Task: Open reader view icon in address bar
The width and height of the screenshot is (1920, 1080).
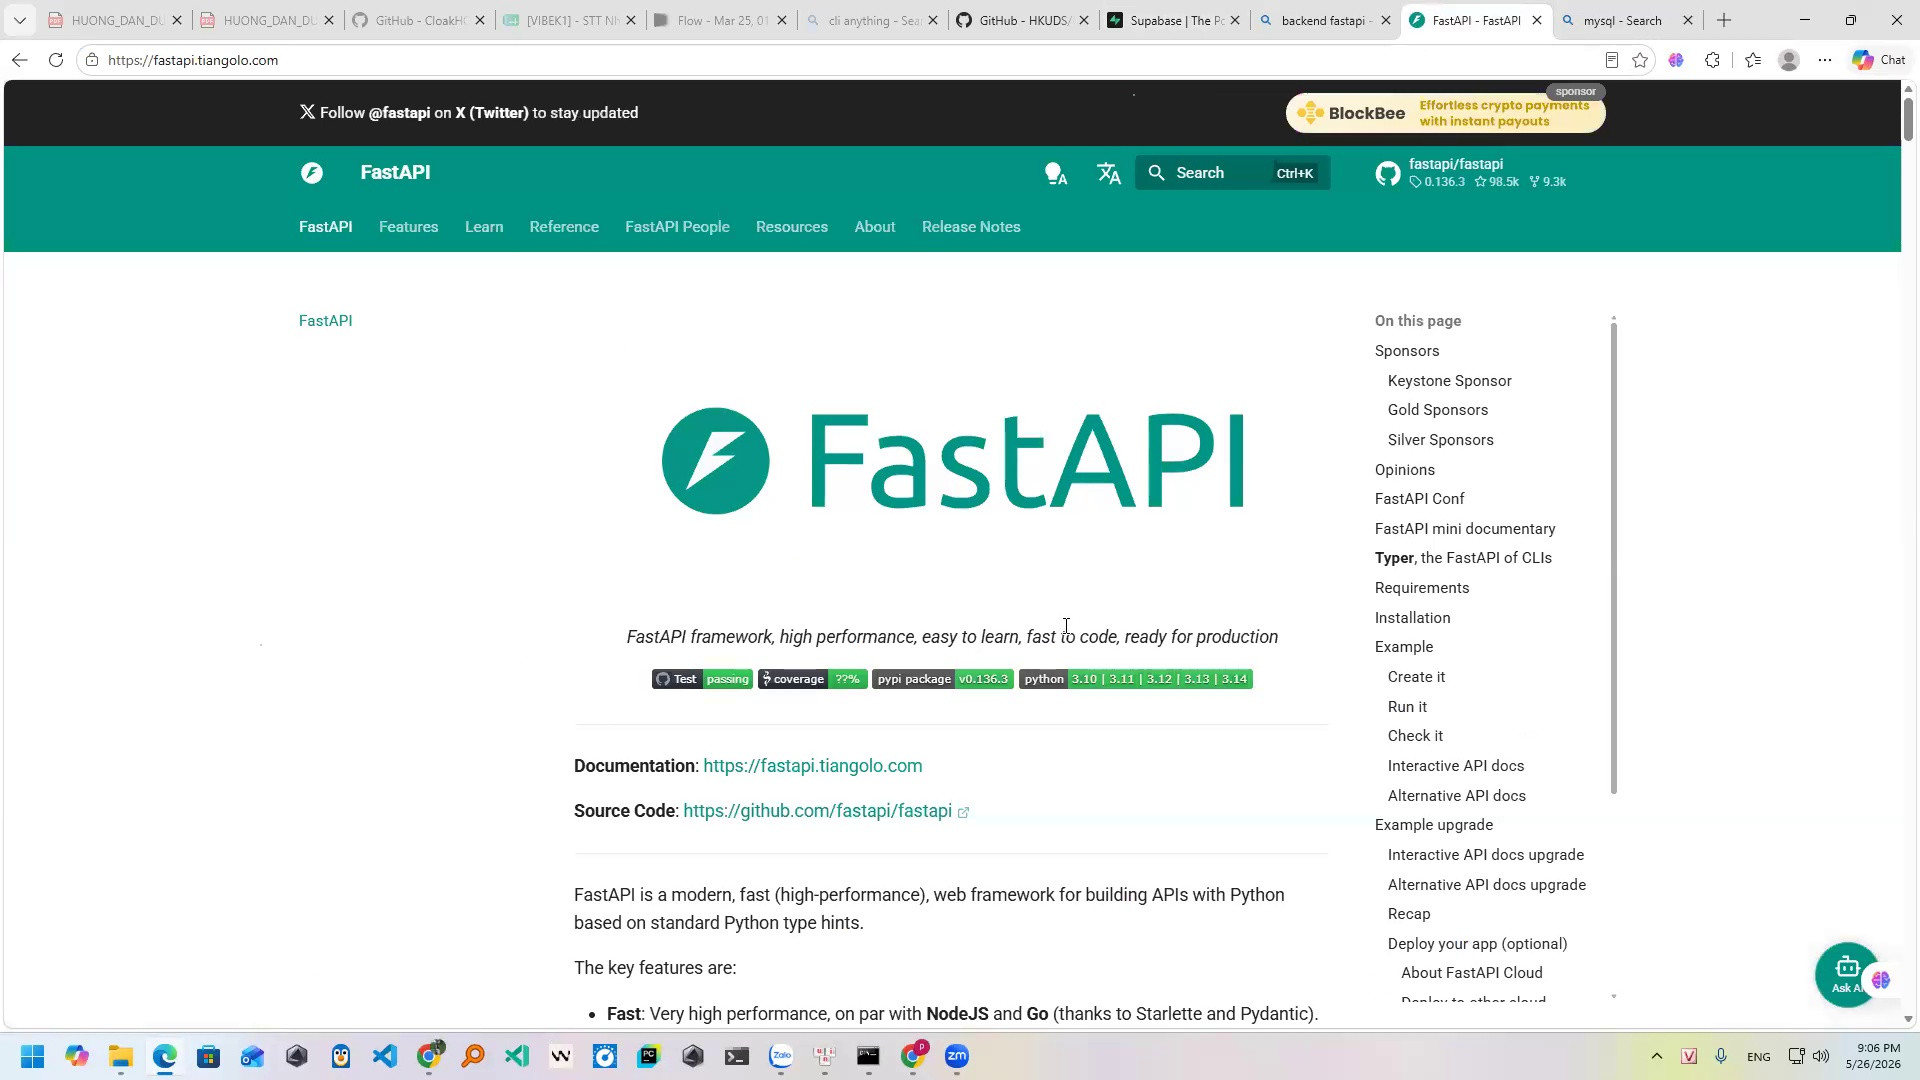Action: (x=1611, y=60)
